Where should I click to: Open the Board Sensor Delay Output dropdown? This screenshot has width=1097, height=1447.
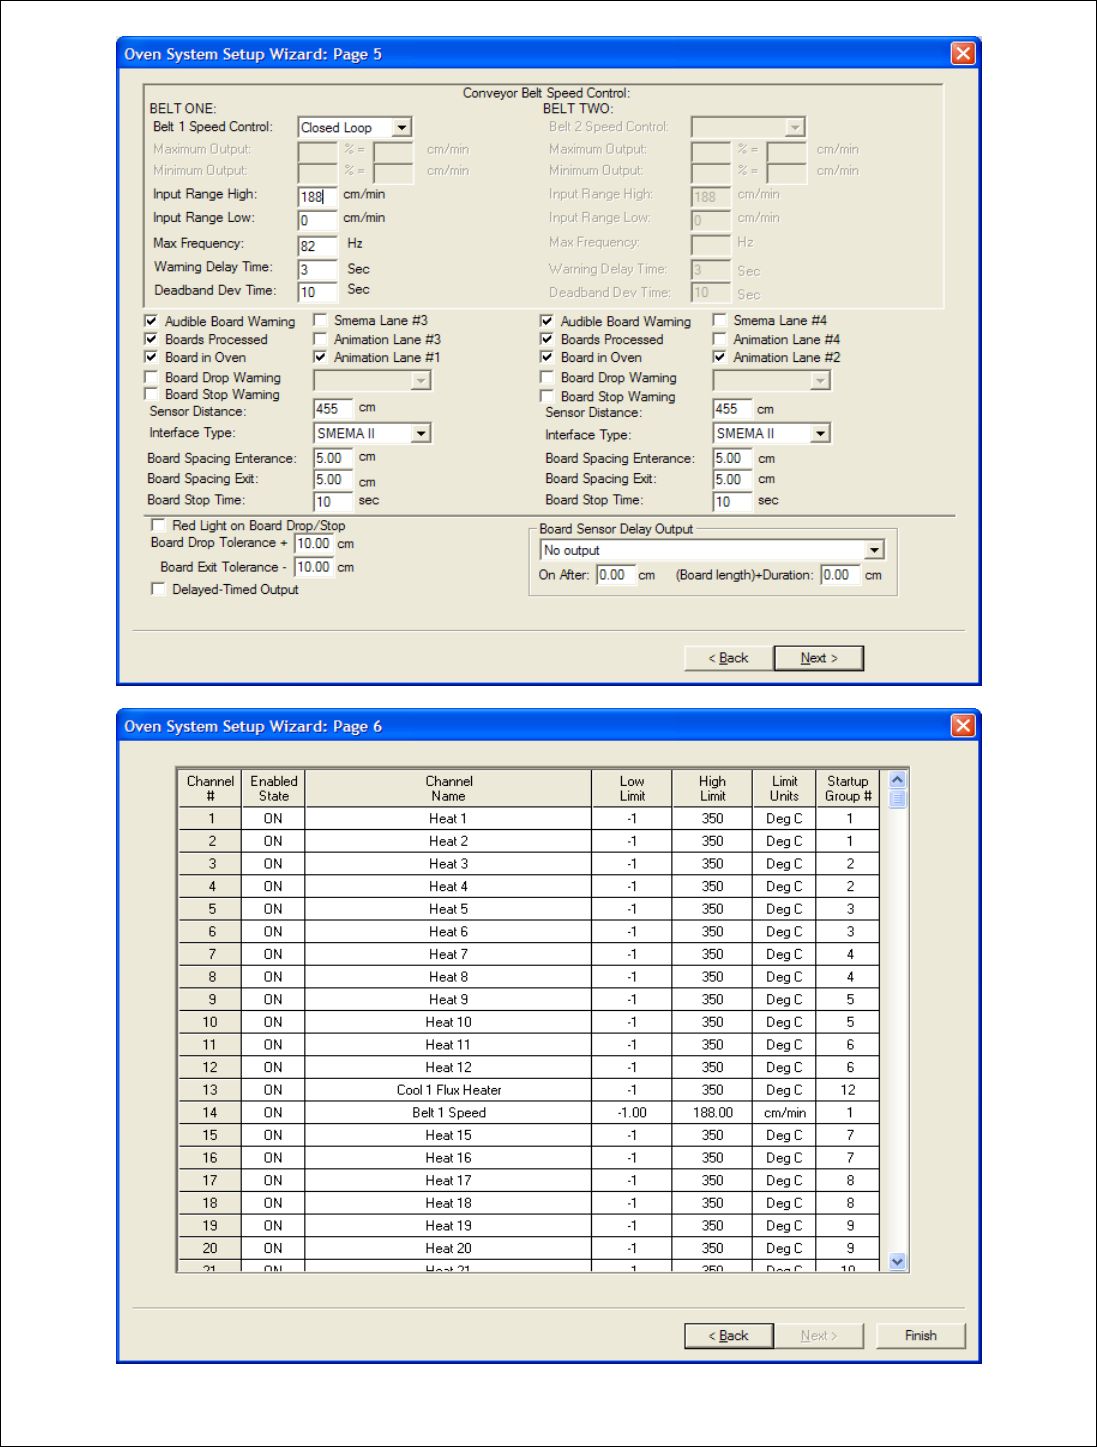(x=874, y=550)
